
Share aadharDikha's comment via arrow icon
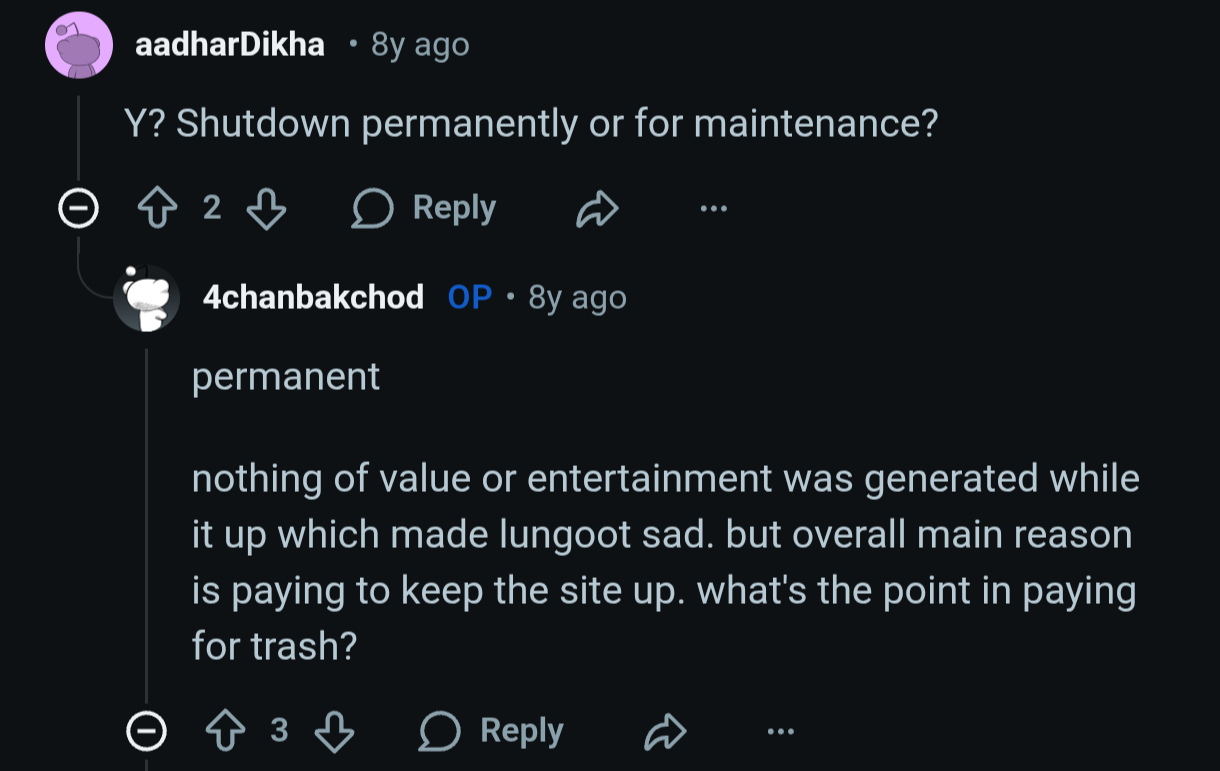598,209
